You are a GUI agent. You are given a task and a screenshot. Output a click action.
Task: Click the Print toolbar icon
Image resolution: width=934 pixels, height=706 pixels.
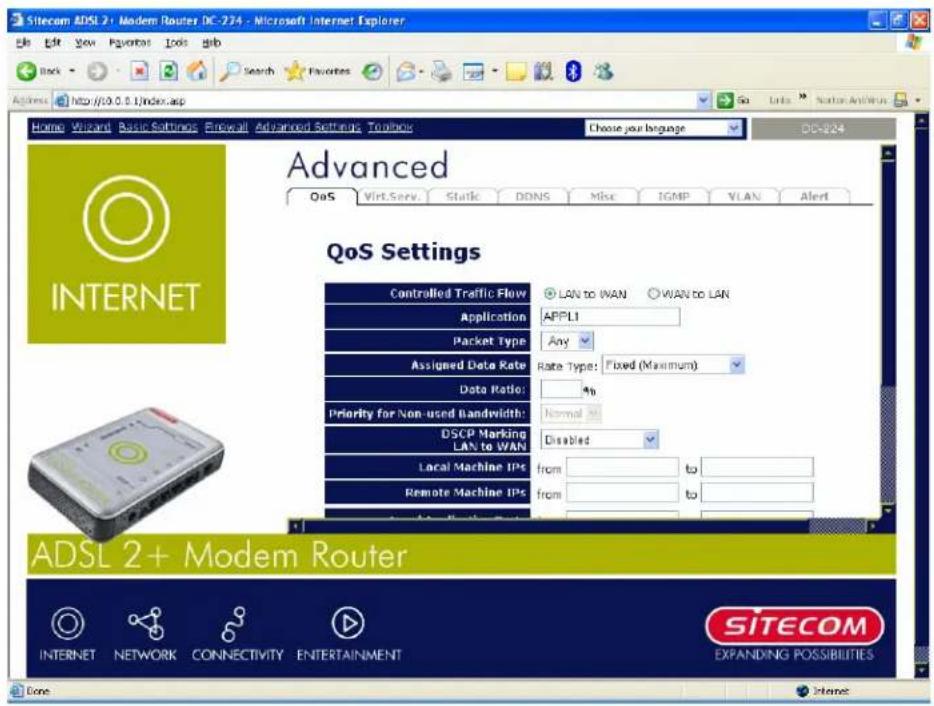click(441, 71)
